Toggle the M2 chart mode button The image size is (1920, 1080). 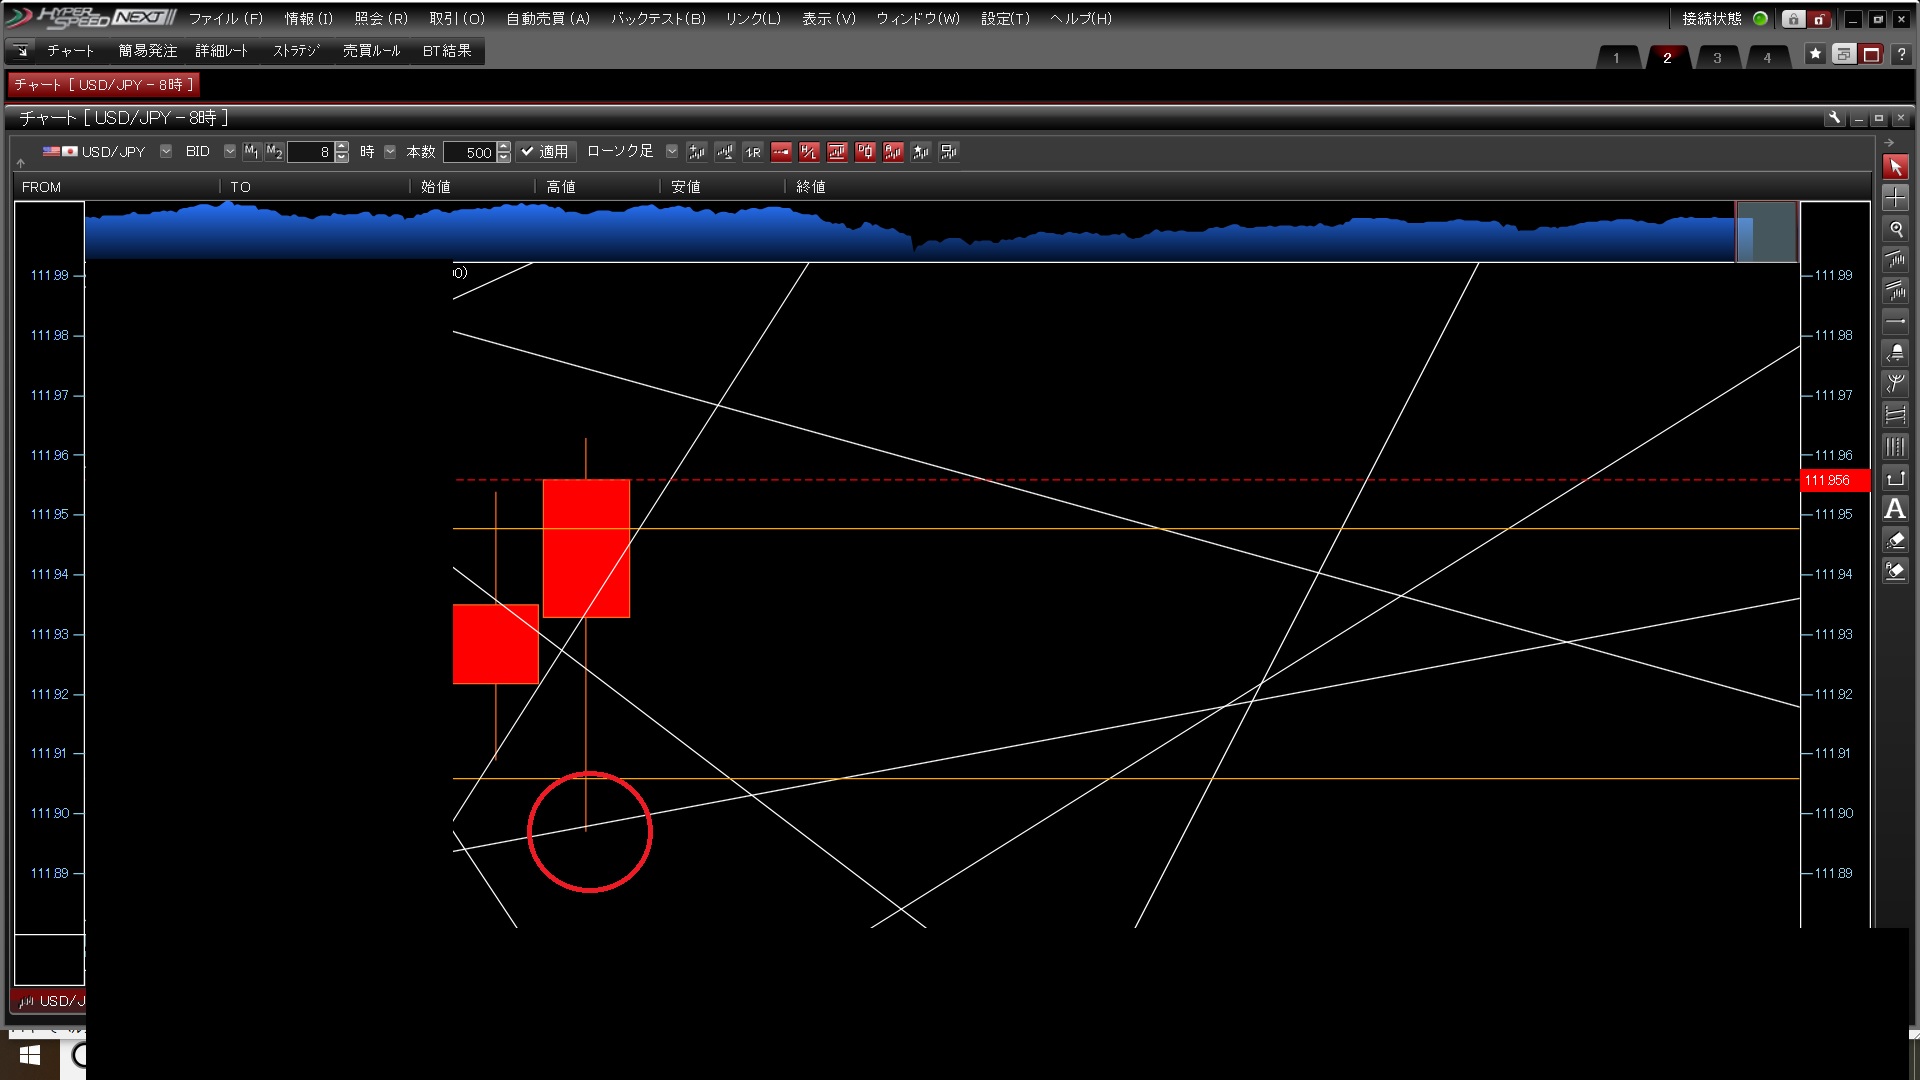tap(273, 152)
